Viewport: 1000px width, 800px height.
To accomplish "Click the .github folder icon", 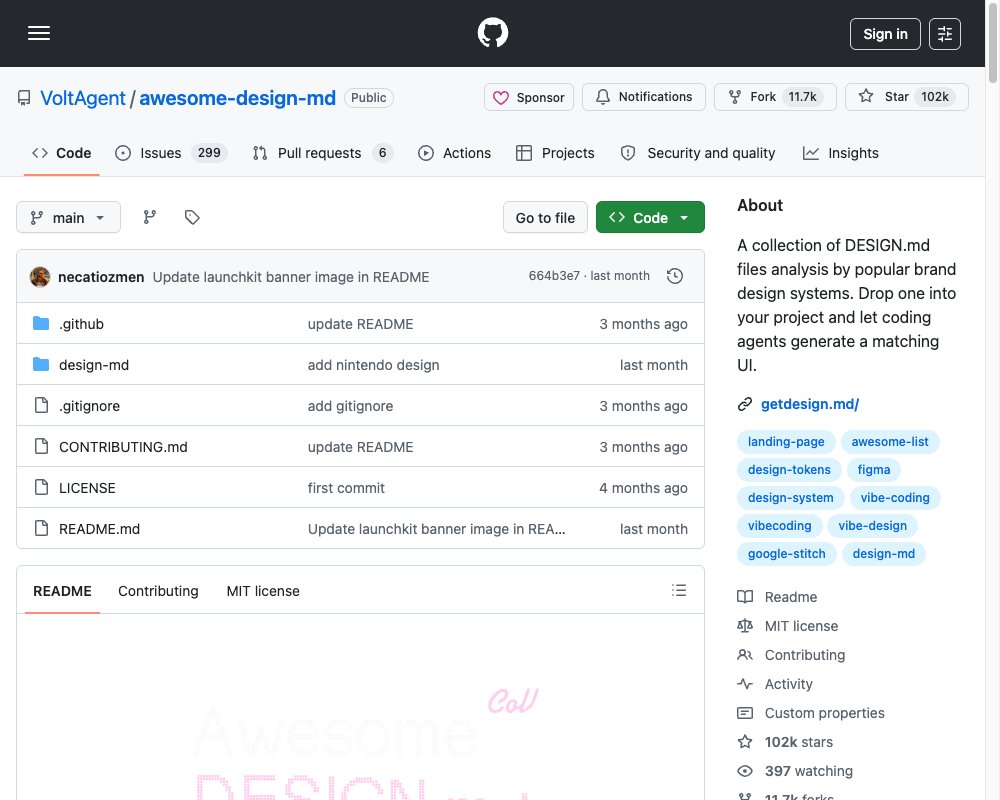I will pyautogui.click(x=41, y=323).
